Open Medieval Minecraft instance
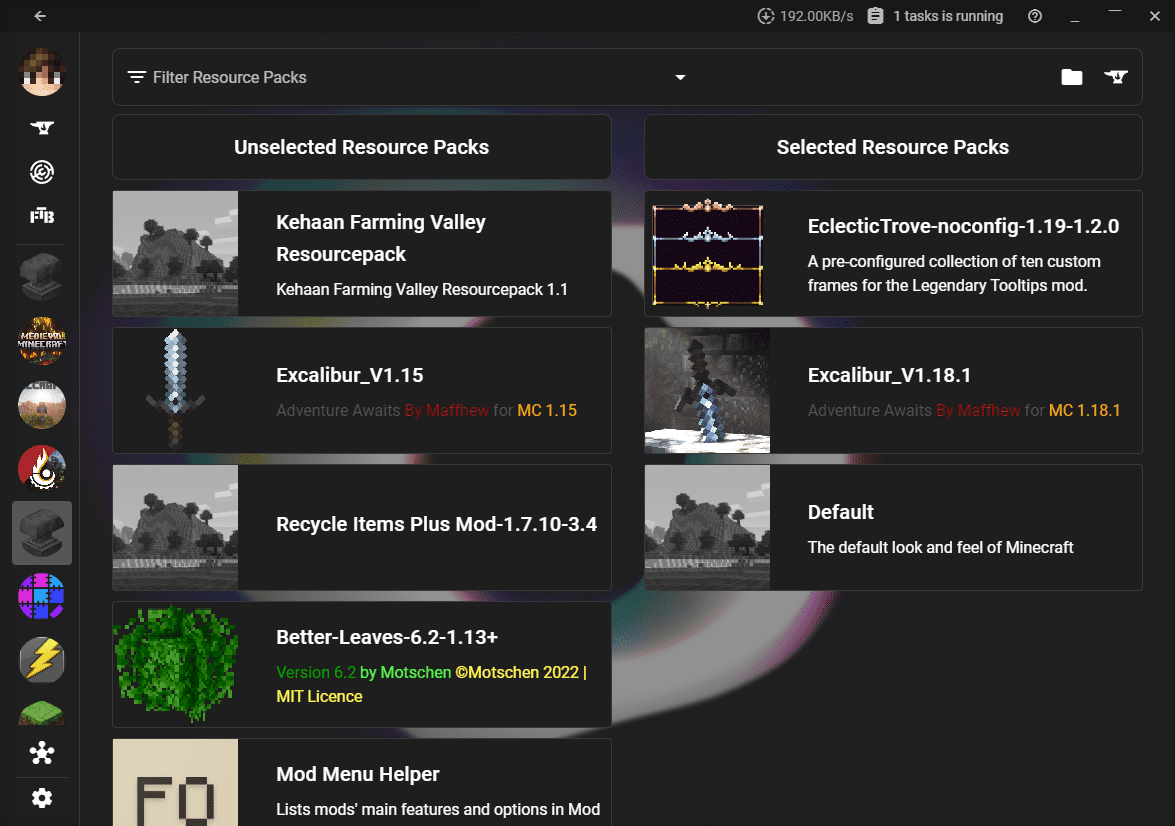This screenshot has height=826, width=1175. [42, 340]
